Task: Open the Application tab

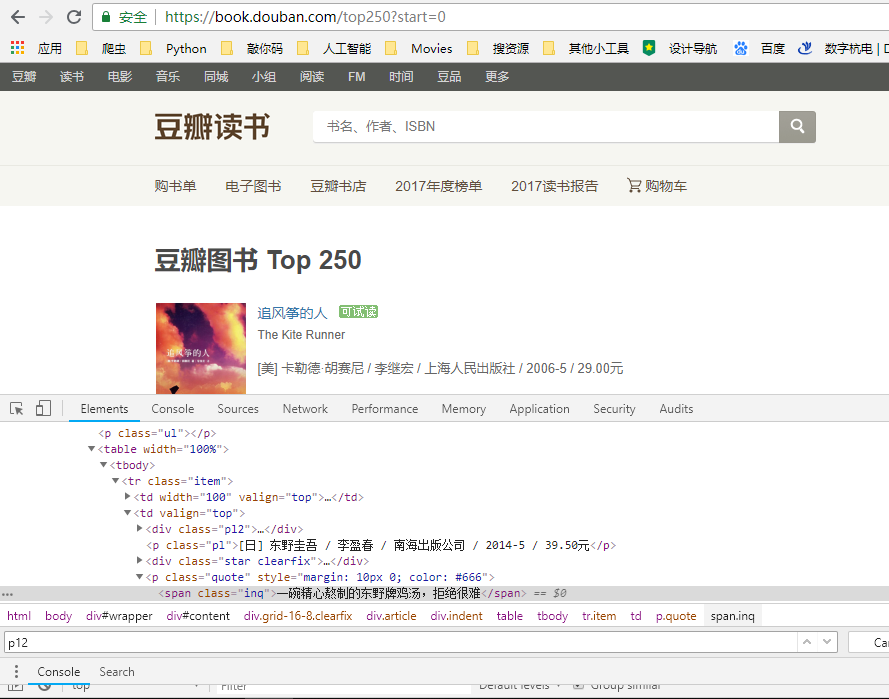Action: 539,409
